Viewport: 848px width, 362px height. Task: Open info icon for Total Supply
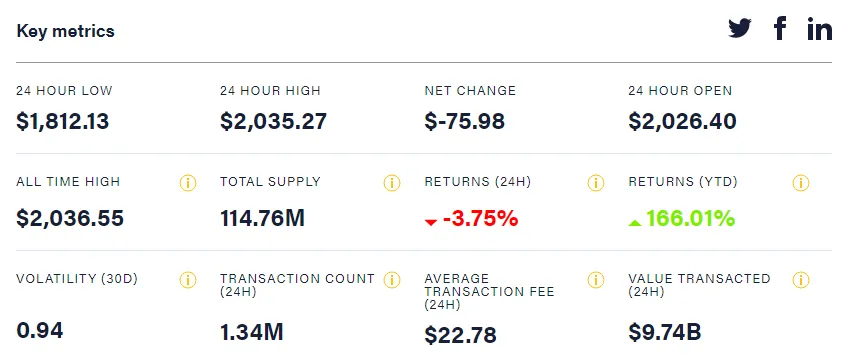click(x=392, y=183)
